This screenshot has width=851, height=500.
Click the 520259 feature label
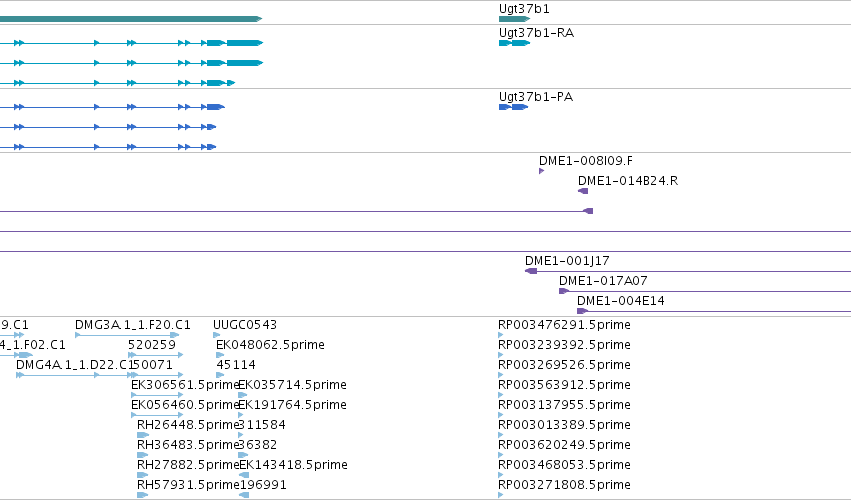pos(152,345)
